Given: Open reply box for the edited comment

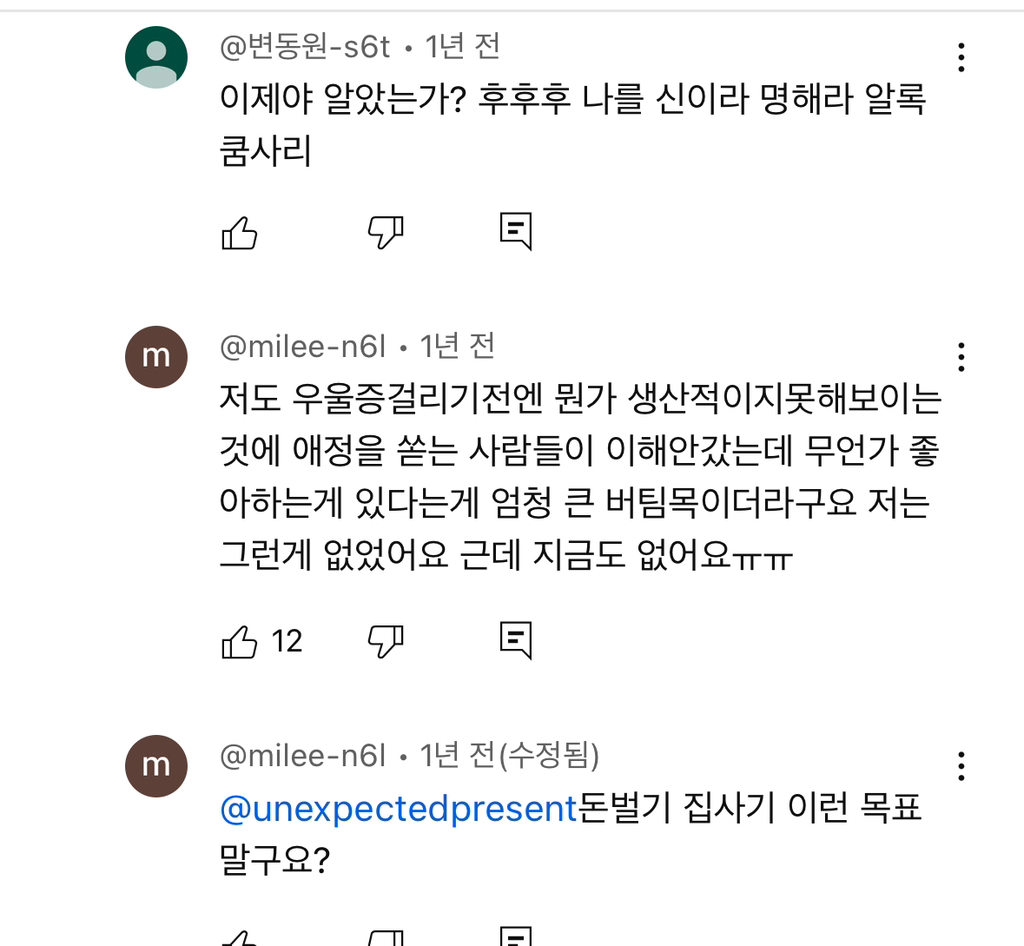Looking at the screenshot, I should [x=512, y=938].
